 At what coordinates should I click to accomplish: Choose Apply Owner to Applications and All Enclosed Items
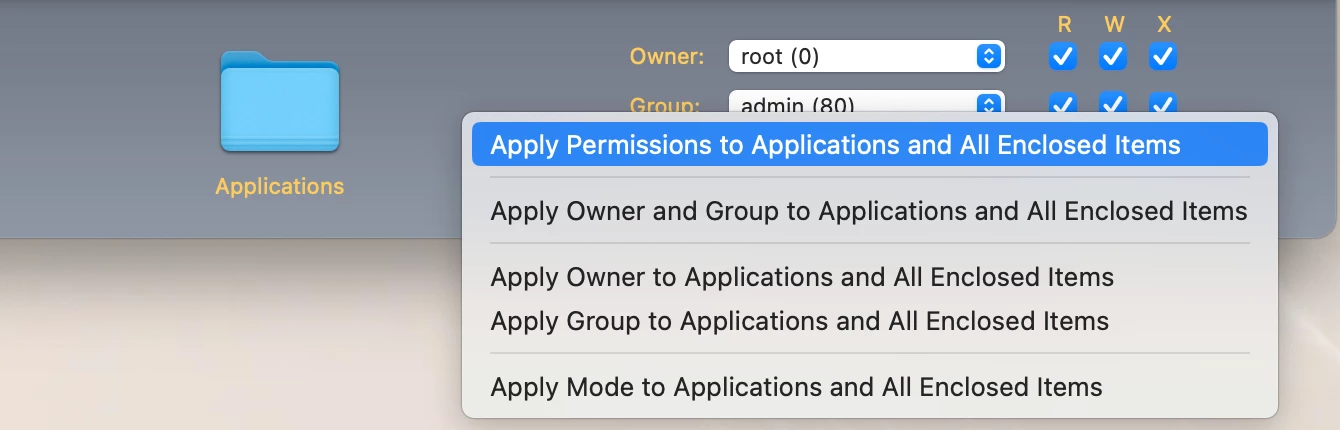click(x=869, y=277)
